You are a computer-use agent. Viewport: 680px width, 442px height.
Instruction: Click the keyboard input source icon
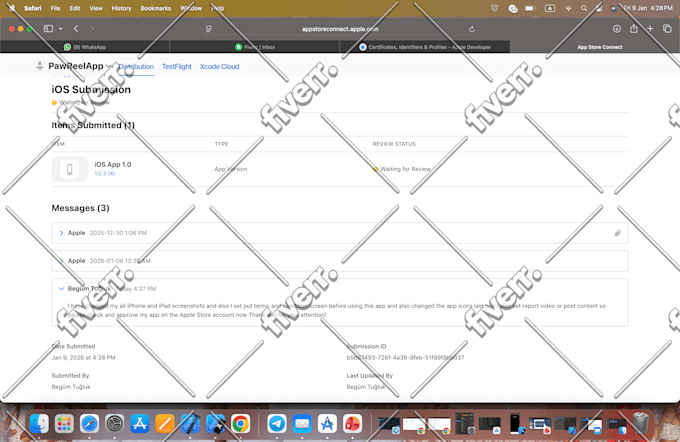tap(550, 8)
